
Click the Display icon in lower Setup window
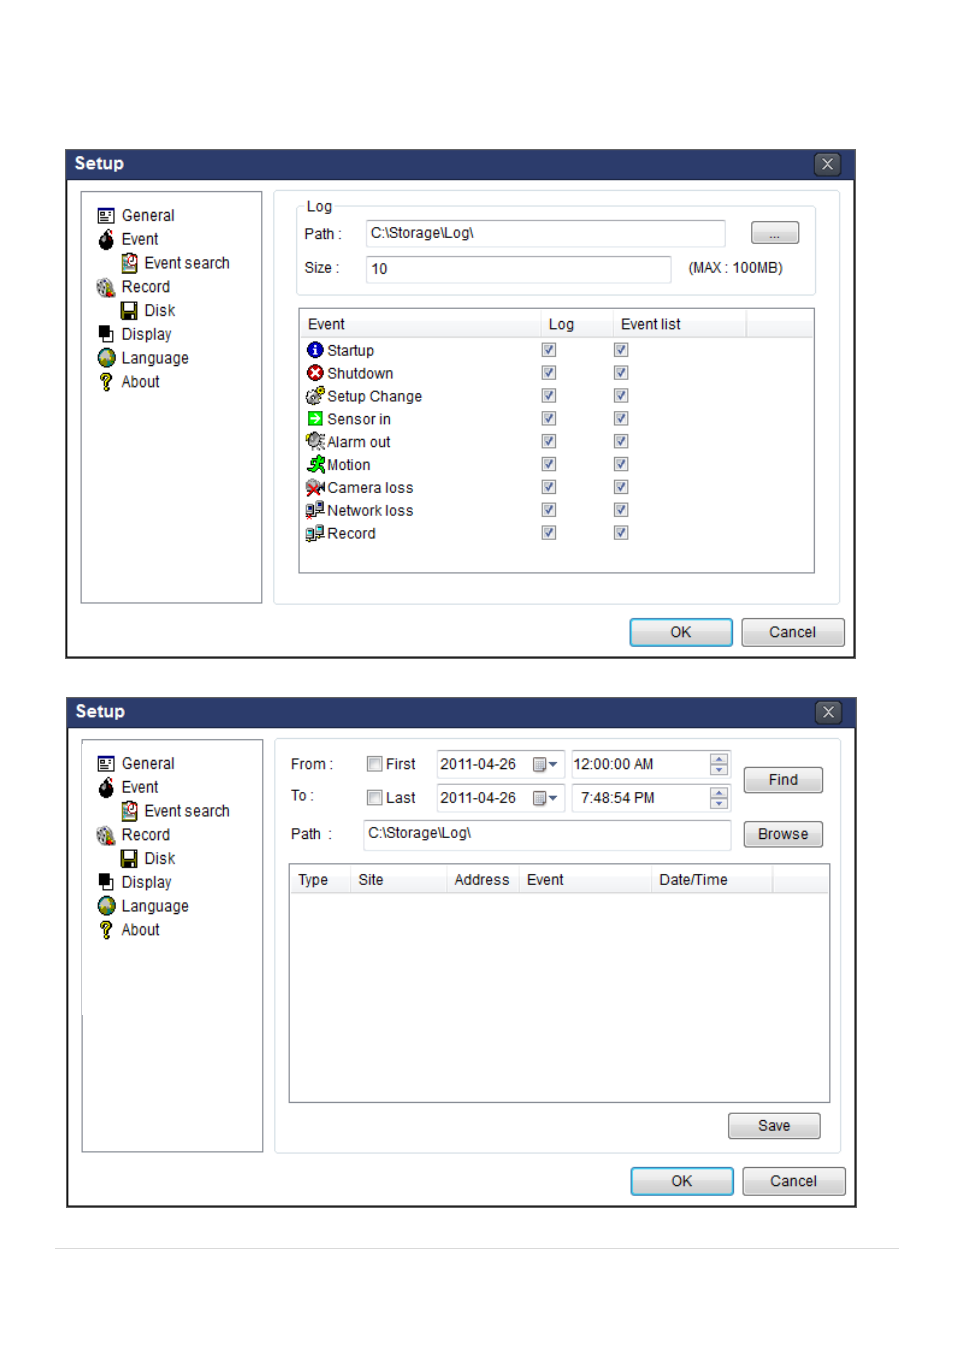(x=106, y=882)
